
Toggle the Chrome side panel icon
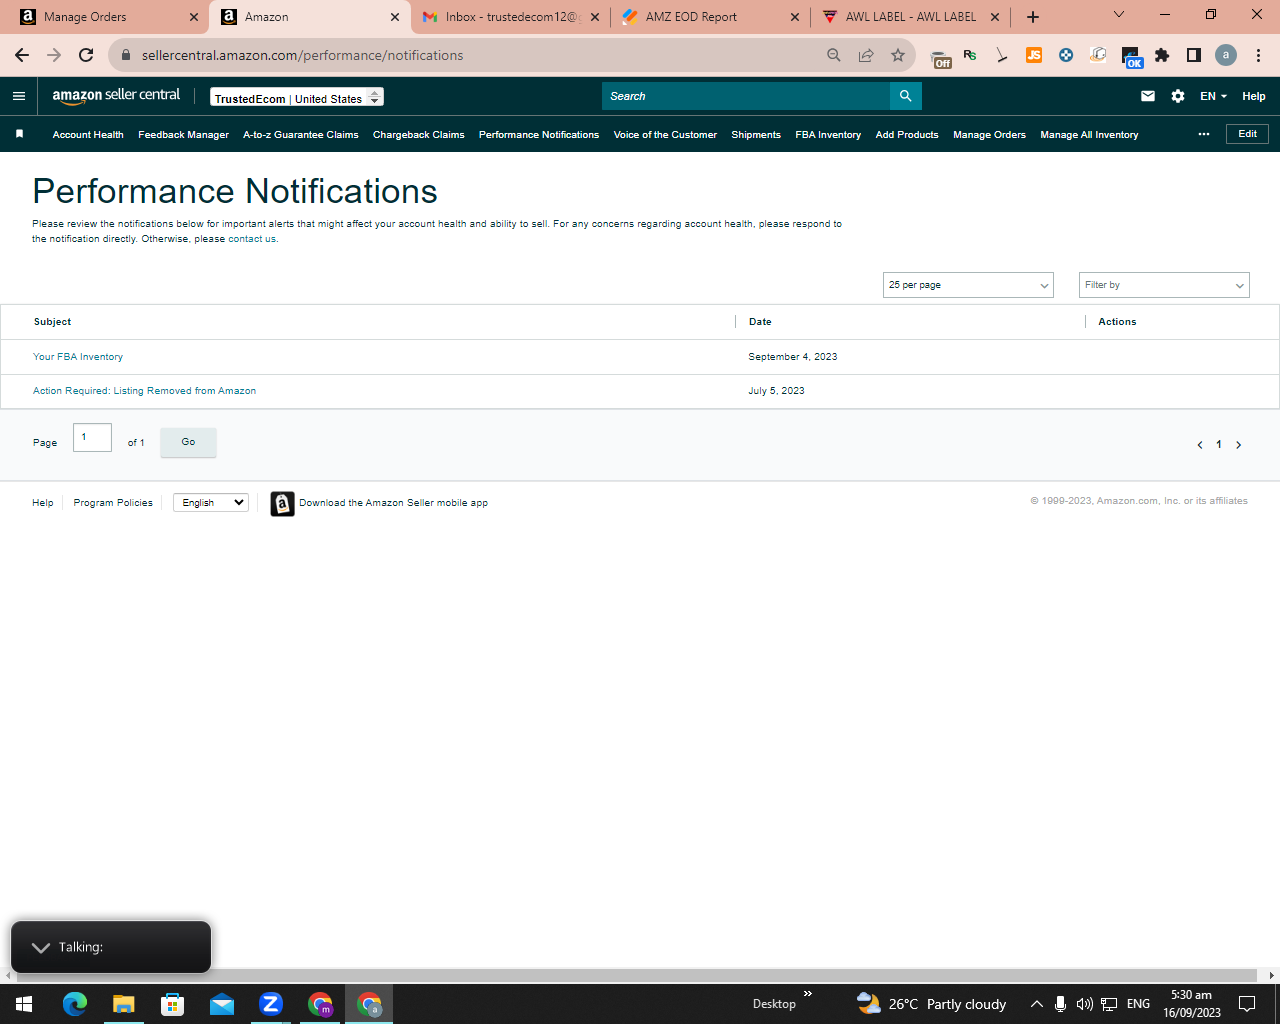(1194, 55)
